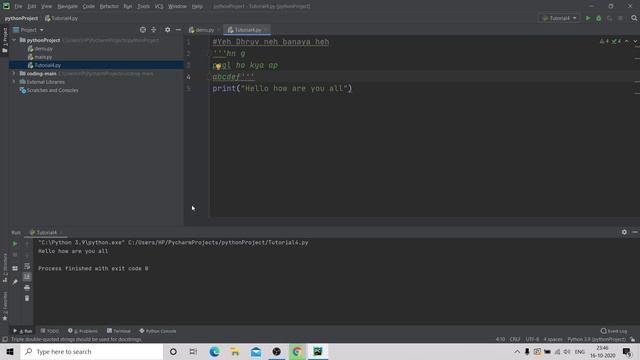This screenshot has width=640, height=360.
Task: Open Search Everywhere magnifier icon
Action: 634,18
